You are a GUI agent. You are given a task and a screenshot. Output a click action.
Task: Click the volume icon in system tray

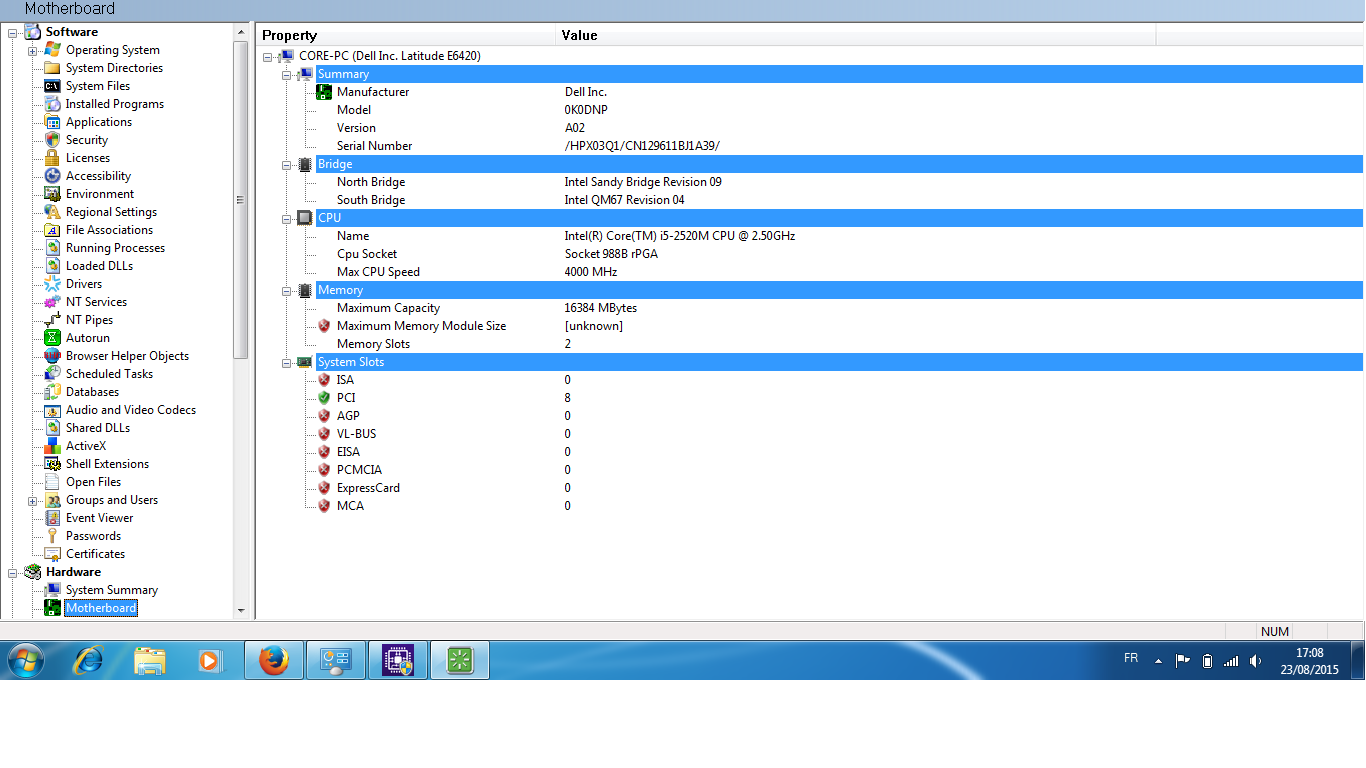pyautogui.click(x=1255, y=661)
